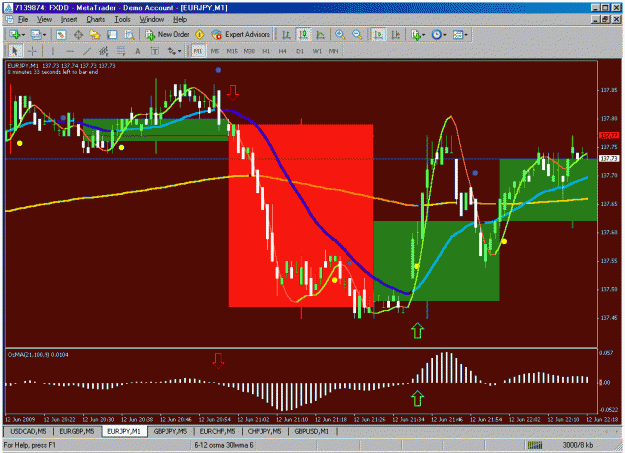Click the Zoom In magnifier icon

(340, 35)
